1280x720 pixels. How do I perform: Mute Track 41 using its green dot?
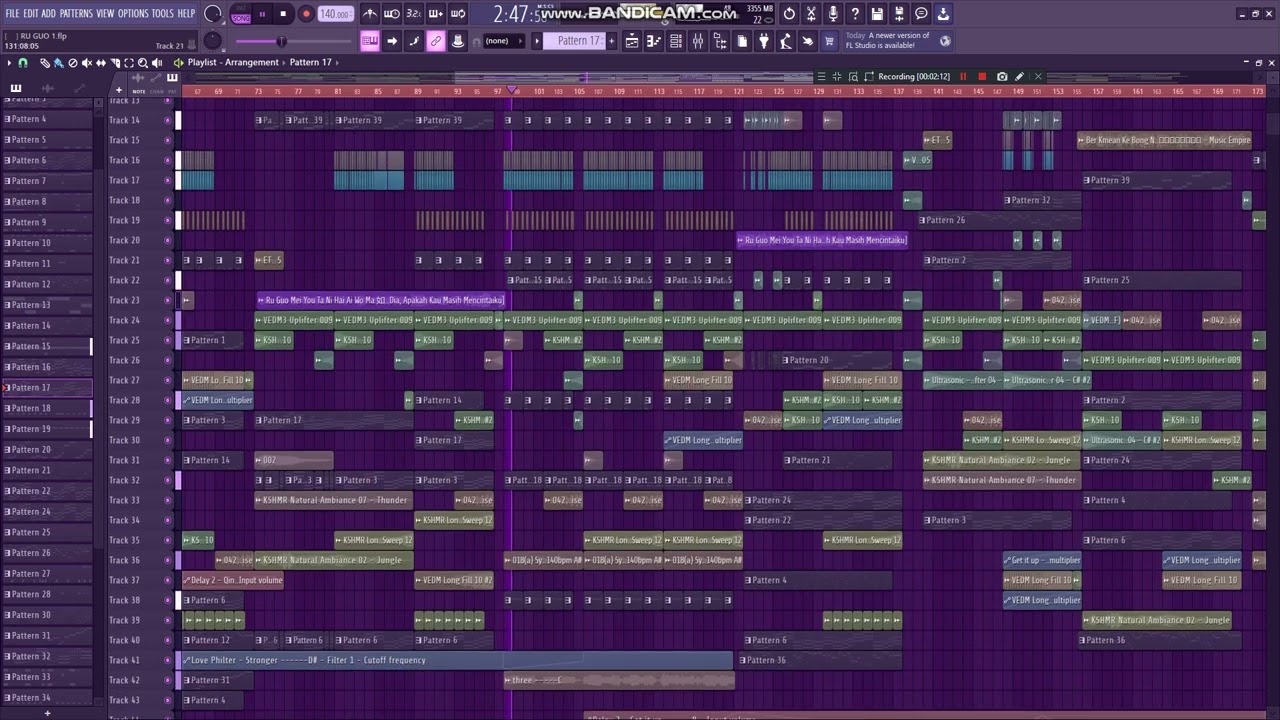pos(168,660)
